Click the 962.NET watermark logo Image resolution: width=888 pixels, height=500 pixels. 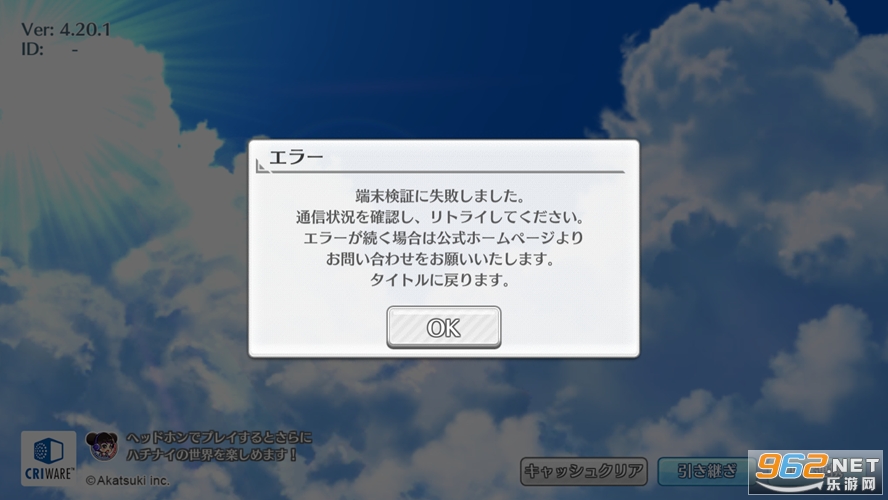[816, 472]
